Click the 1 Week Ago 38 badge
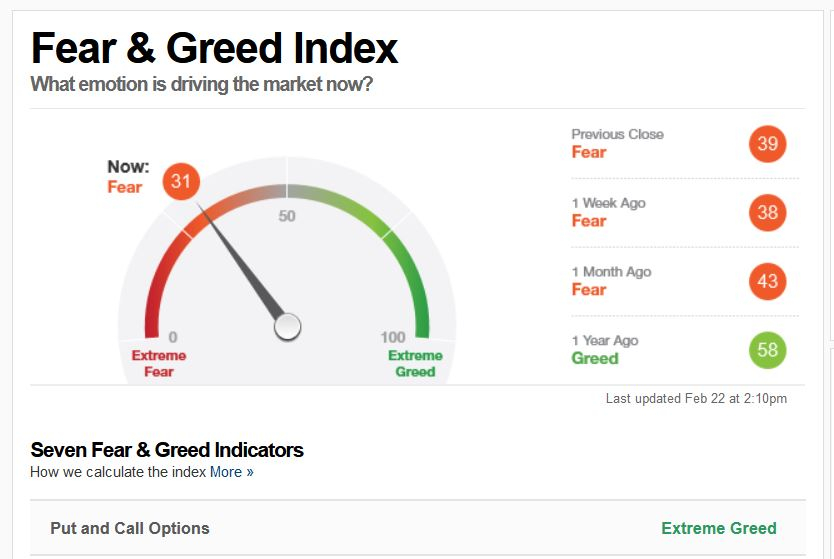 coord(768,213)
